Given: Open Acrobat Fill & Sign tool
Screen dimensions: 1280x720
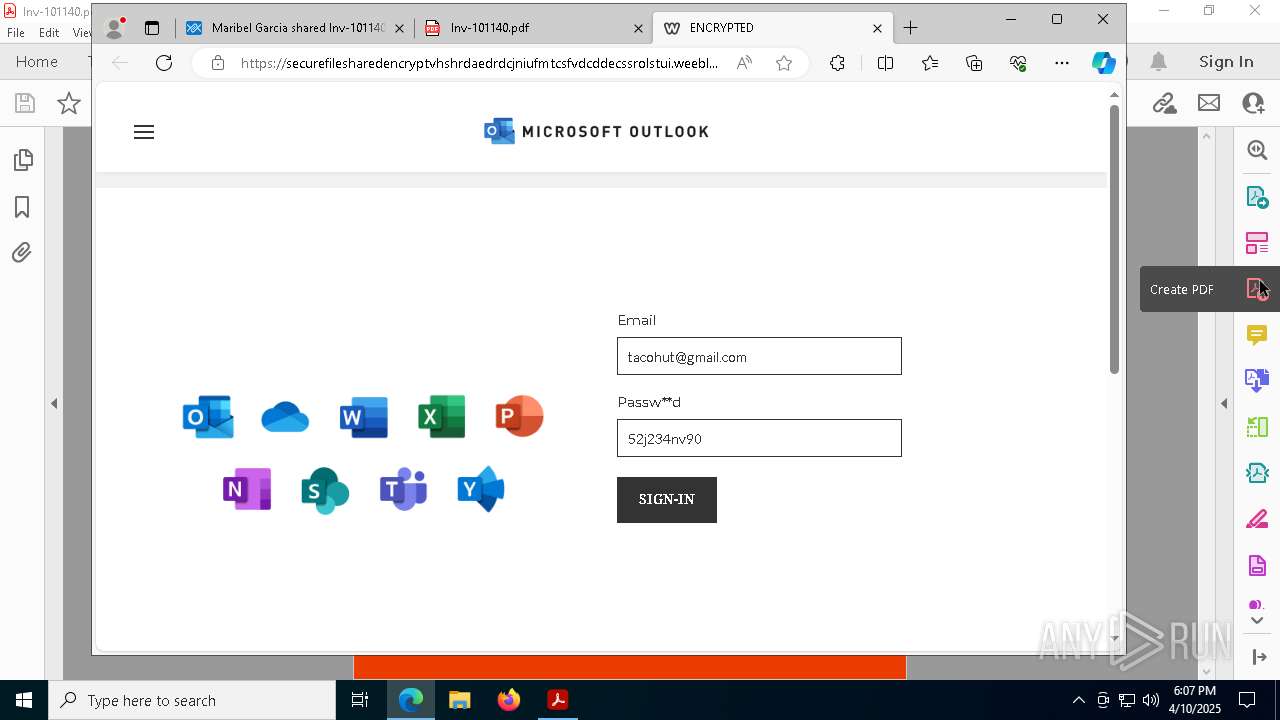Looking at the screenshot, I should [x=1257, y=520].
